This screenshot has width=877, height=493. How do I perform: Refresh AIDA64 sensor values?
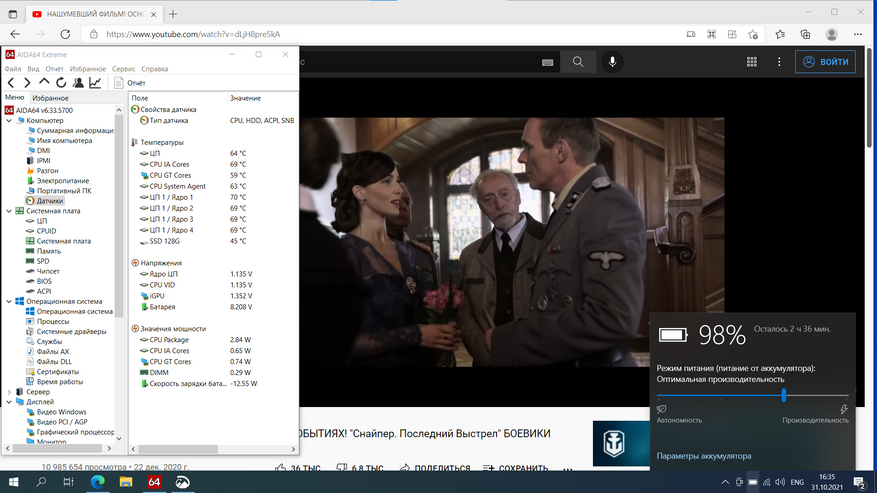pos(61,83)
